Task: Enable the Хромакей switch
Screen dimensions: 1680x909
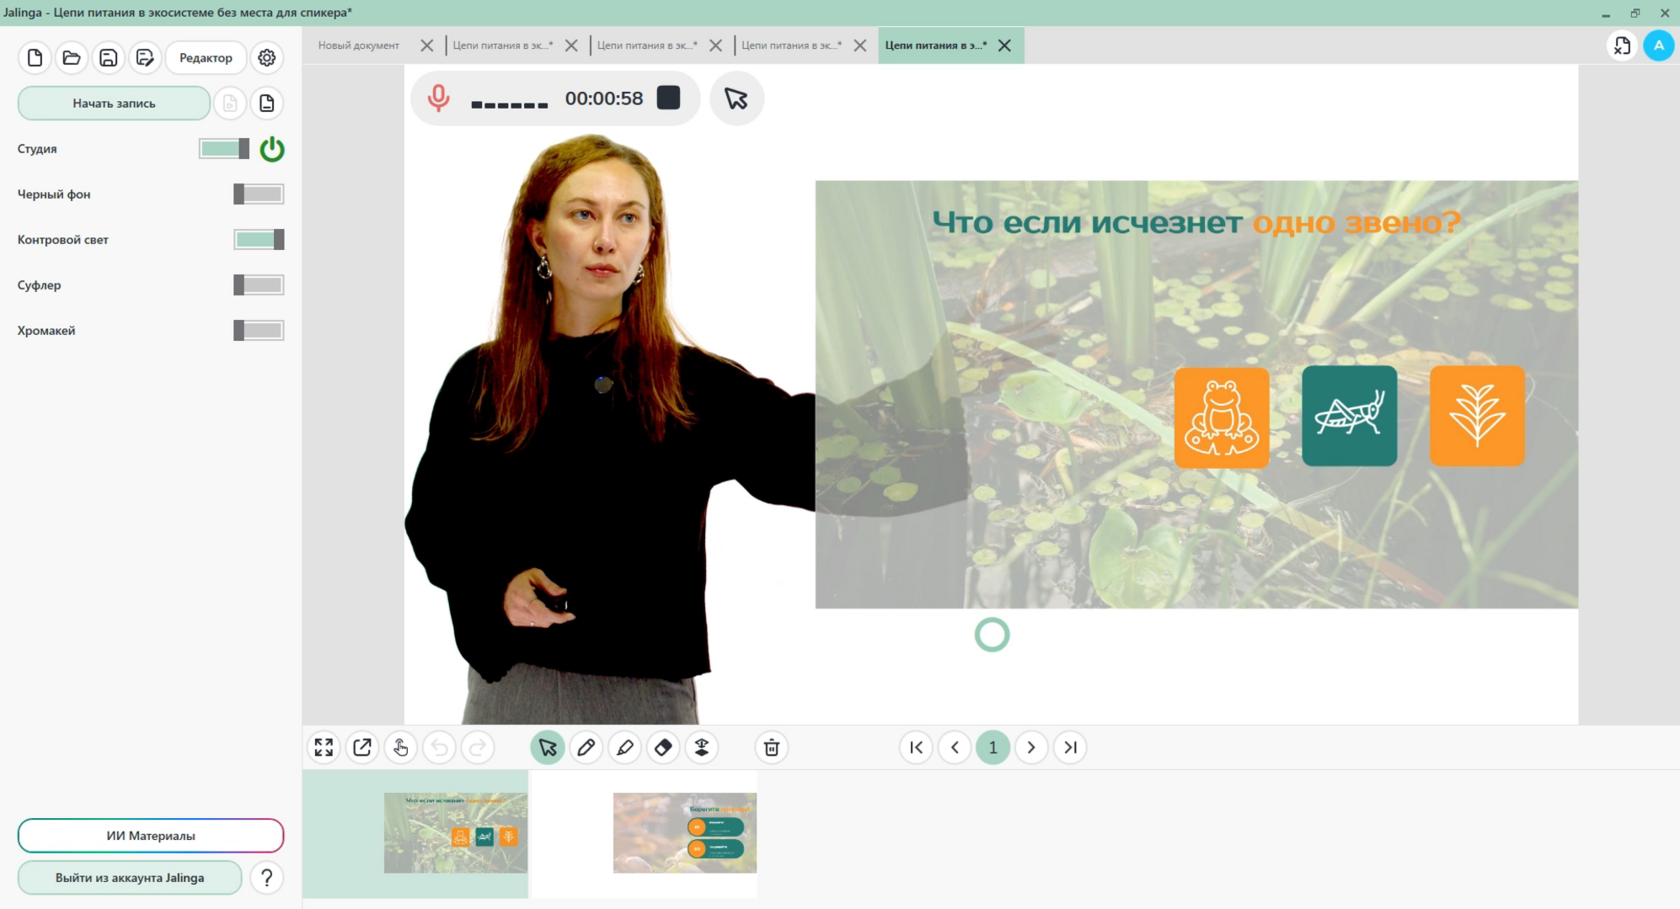Action: [x=259, y=331]
